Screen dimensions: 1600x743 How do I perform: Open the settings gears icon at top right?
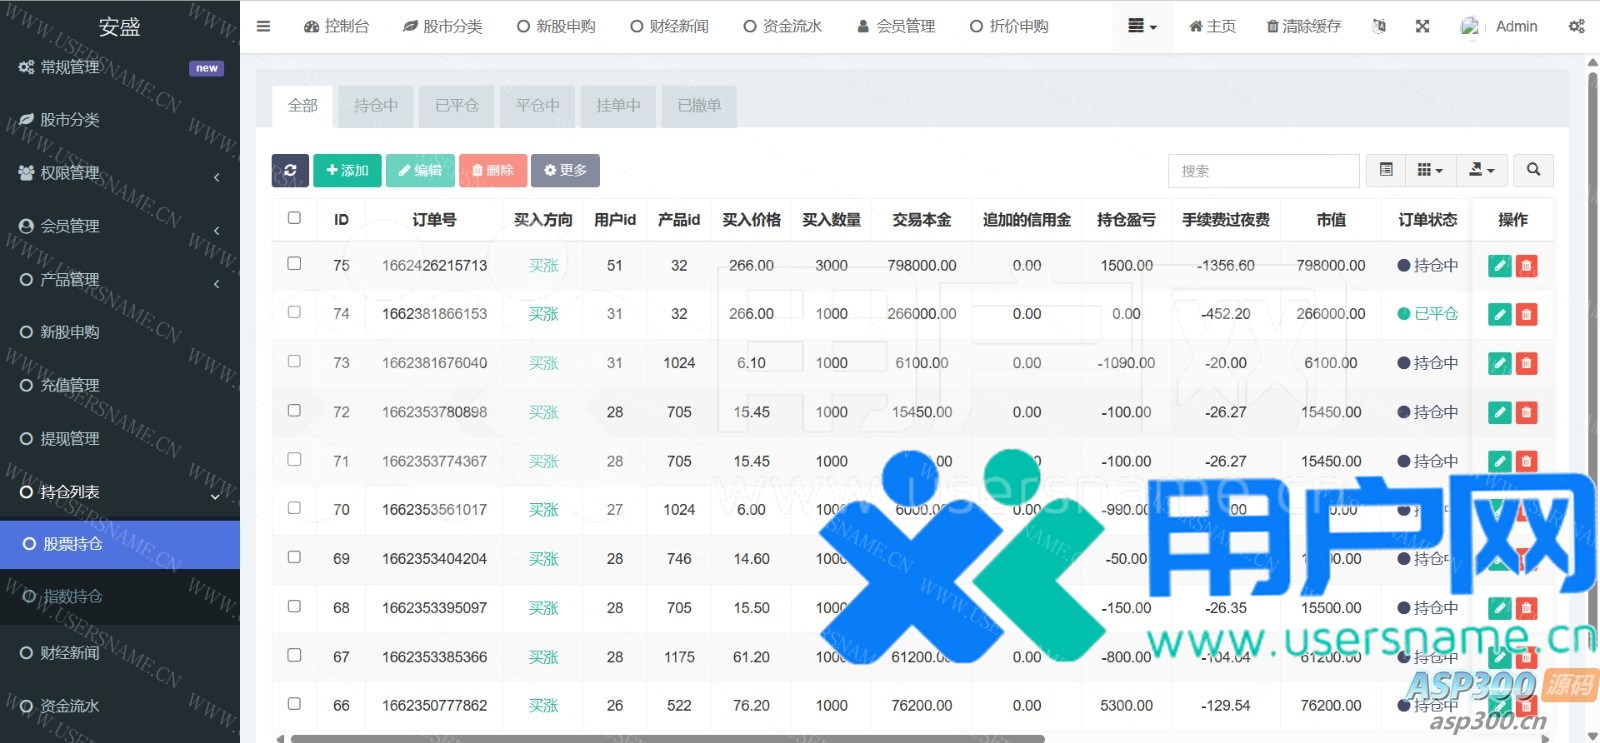(1576, 26)
